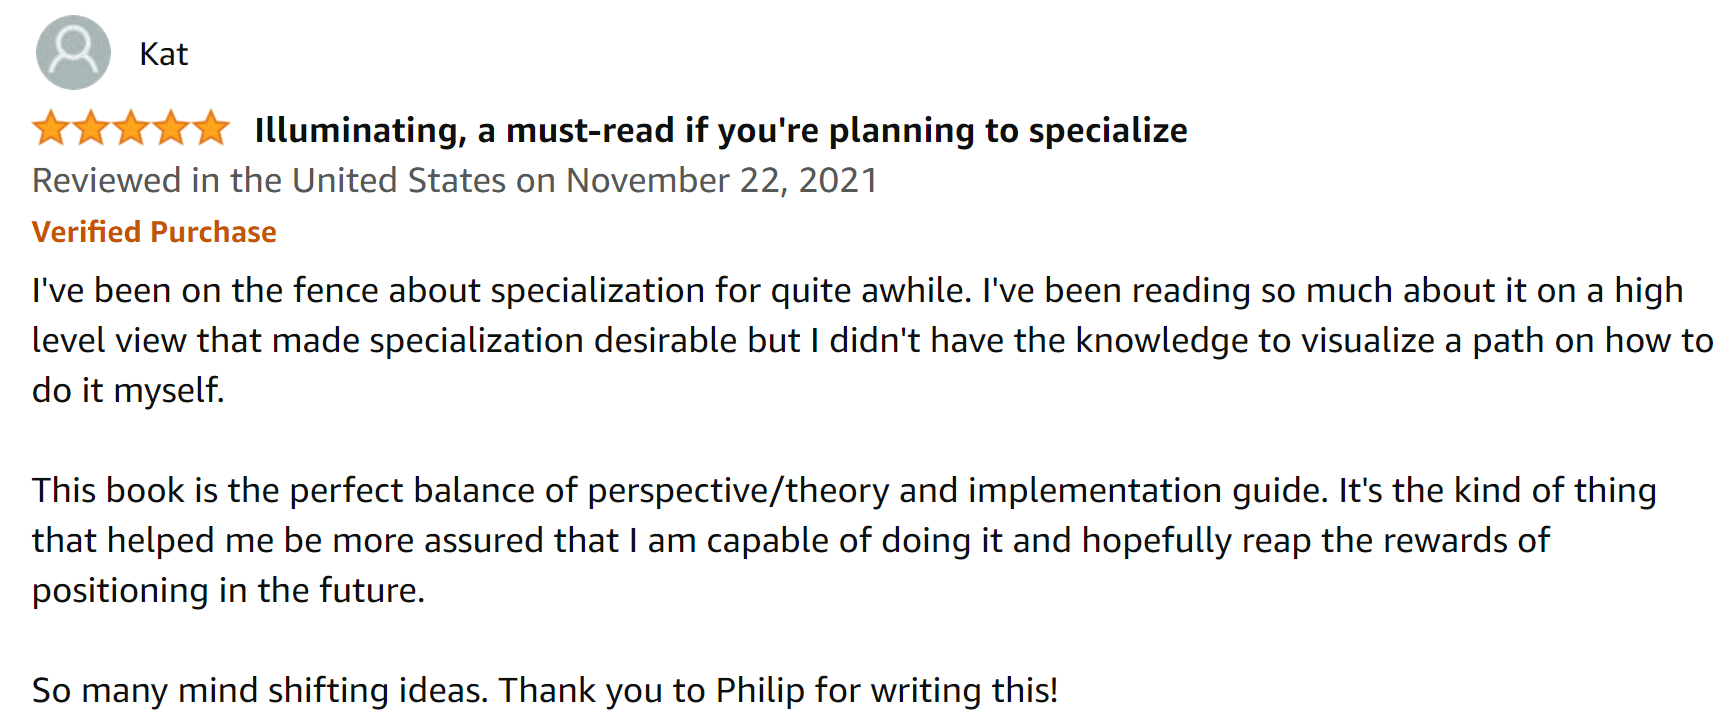The image size is (1732, 723).
Task: Click Kat's profile avatar icon
Action: 73,53
